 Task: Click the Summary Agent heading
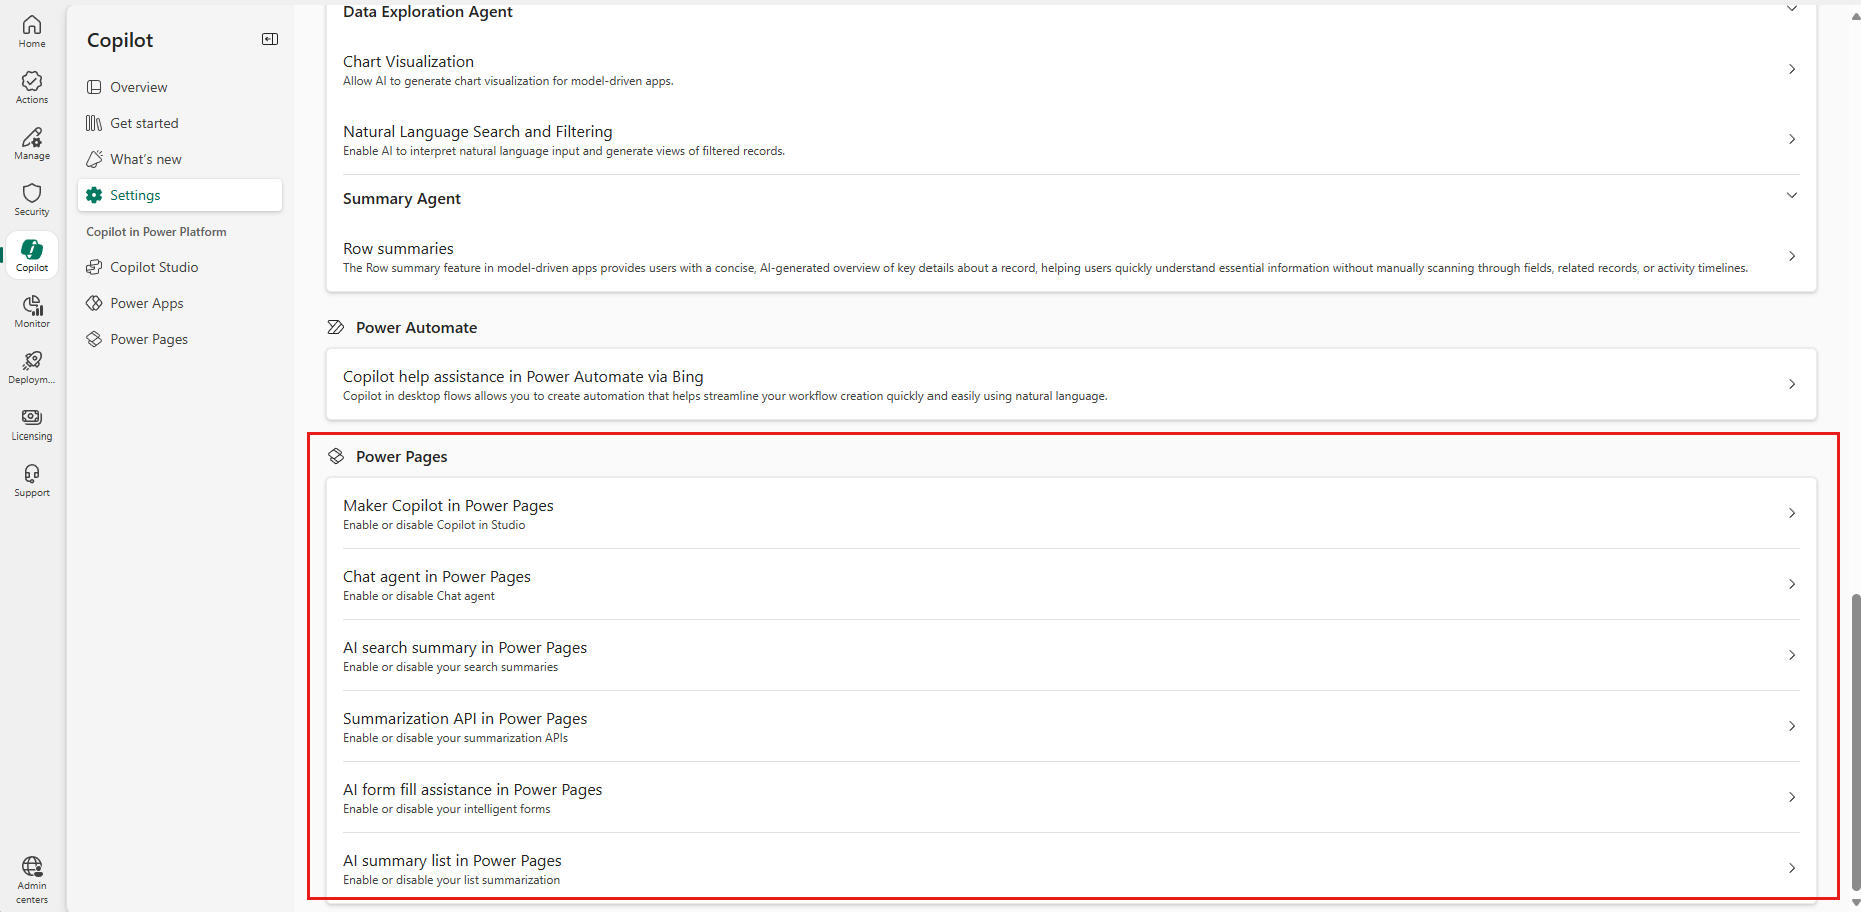pos(402,198)
